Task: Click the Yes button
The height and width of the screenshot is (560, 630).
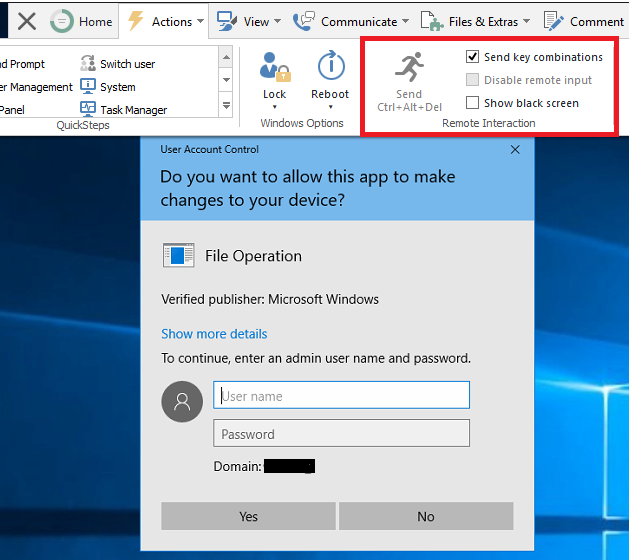Action: [248, 516]
